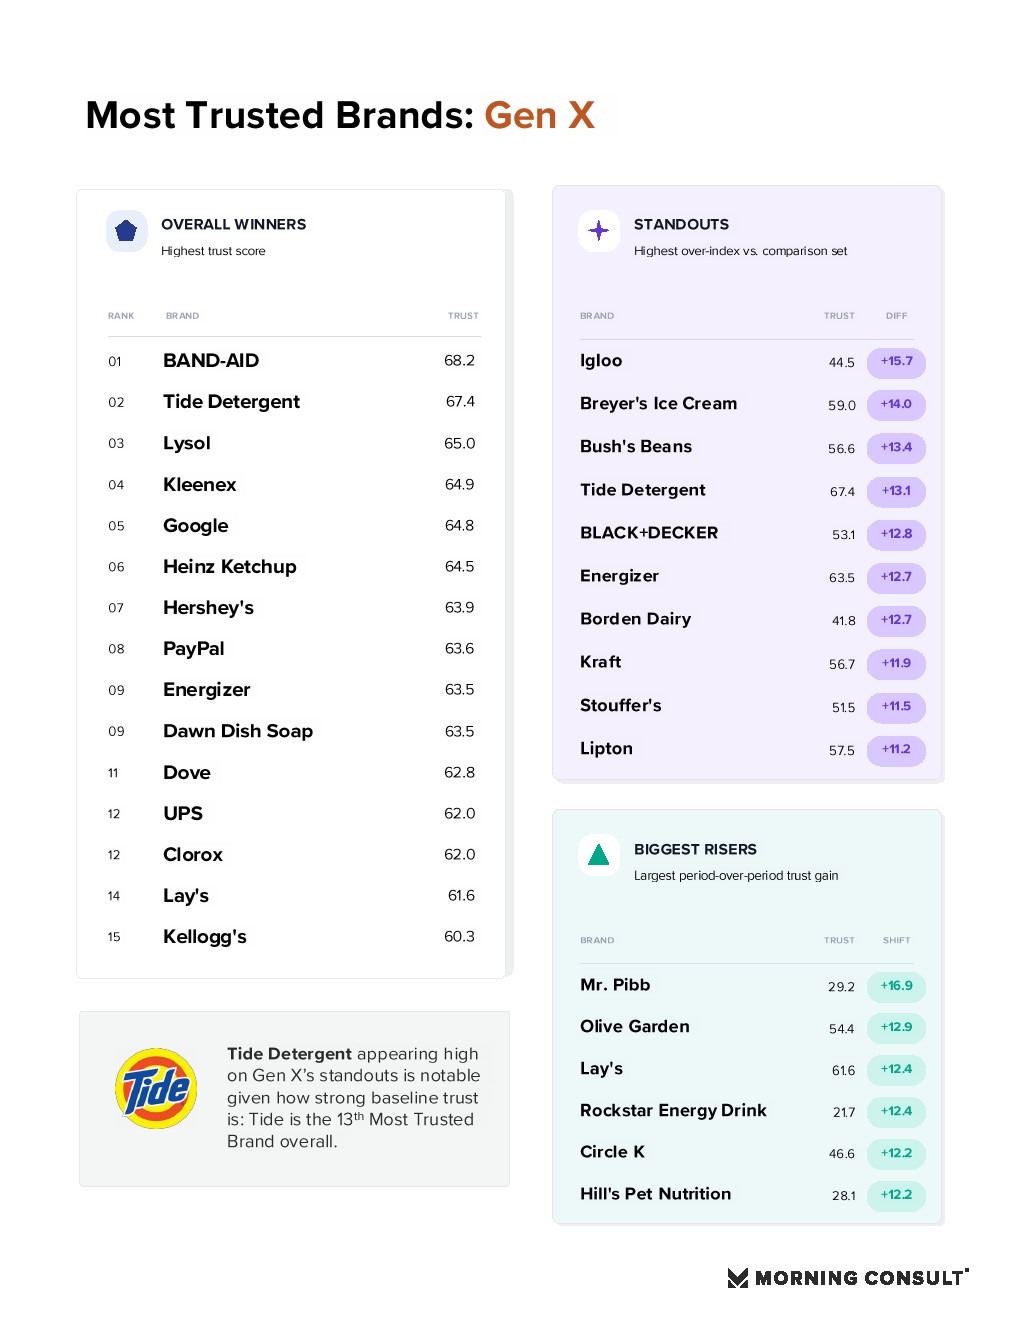Click the DIFF column header in Standouts
The width and height of the screenshot is (1020, 1320).
(x=896, y=316)
